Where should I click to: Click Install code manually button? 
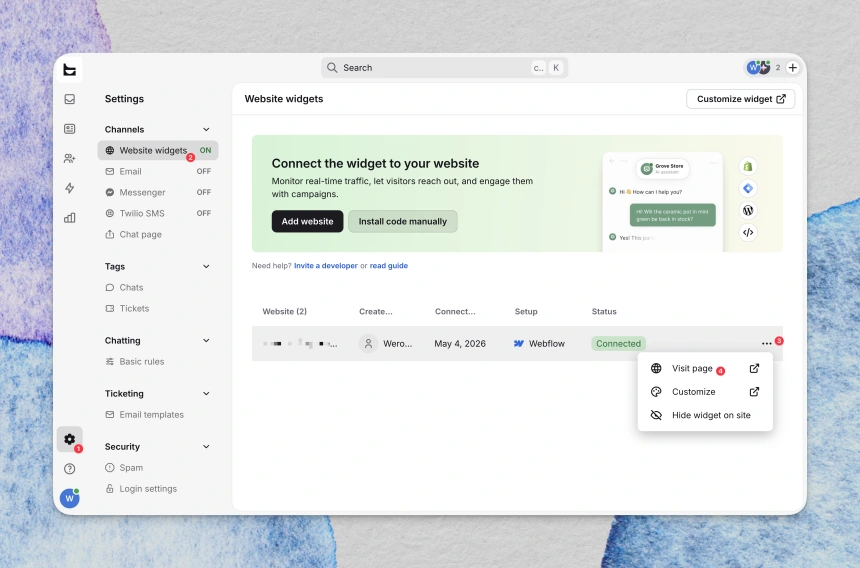[x=403, y=221]
